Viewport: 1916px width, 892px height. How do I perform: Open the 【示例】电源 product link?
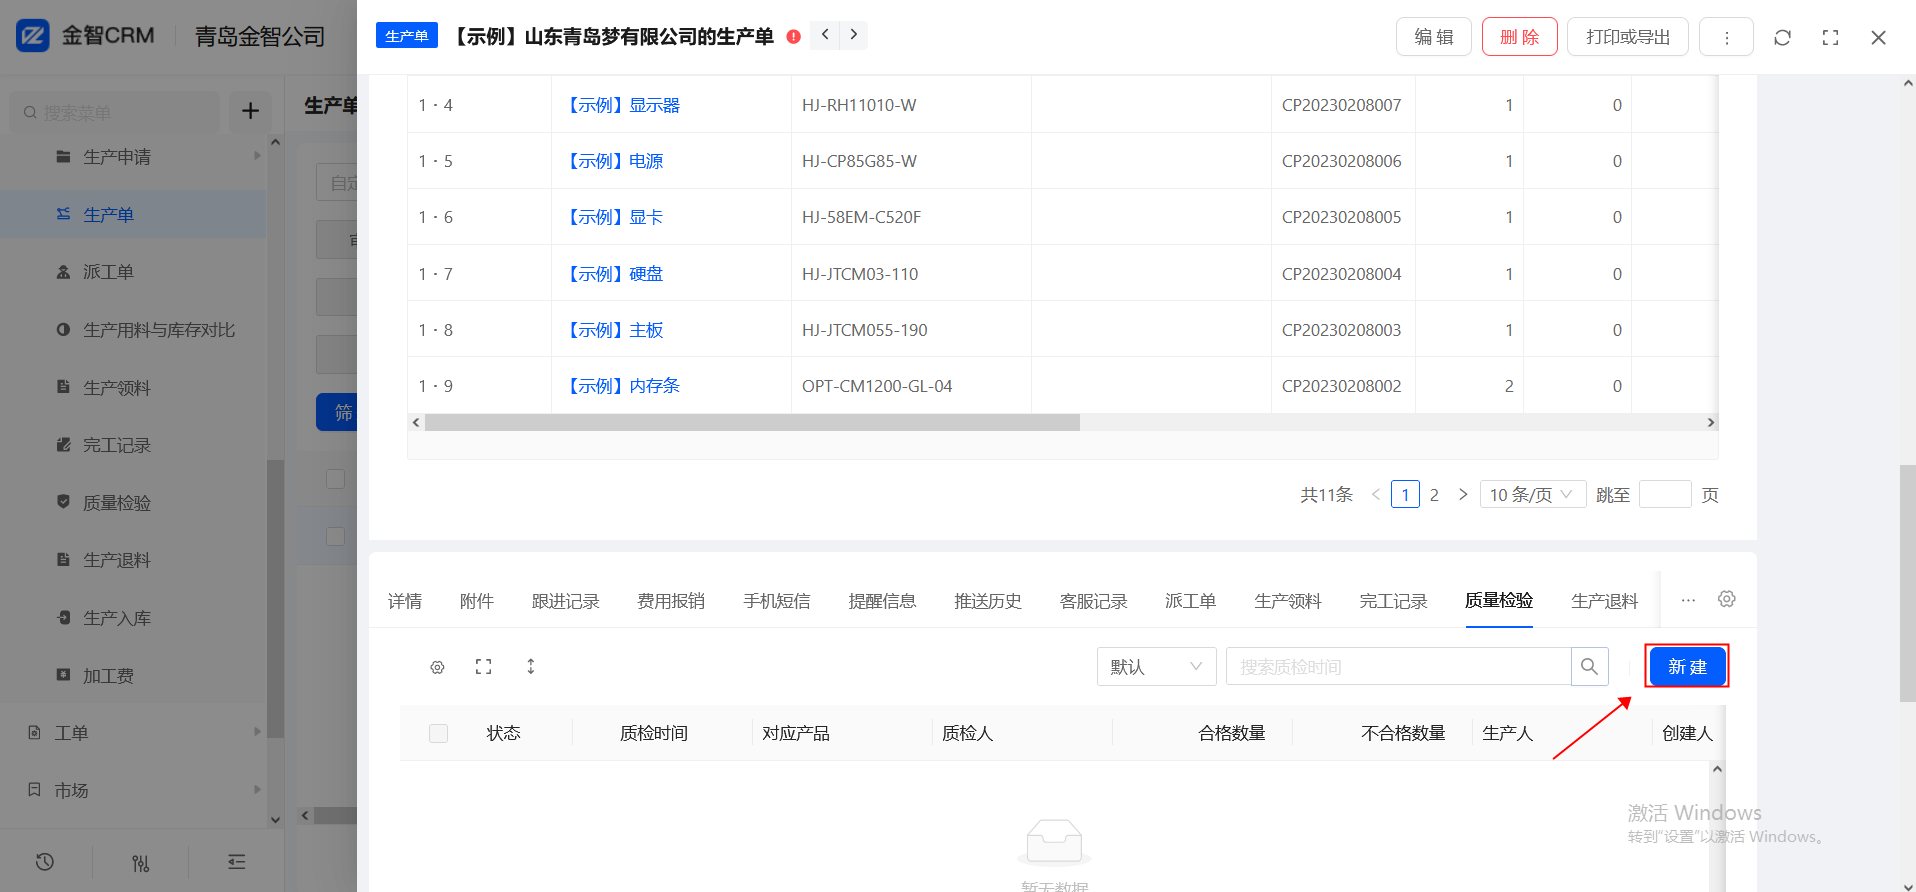(612, 161)
